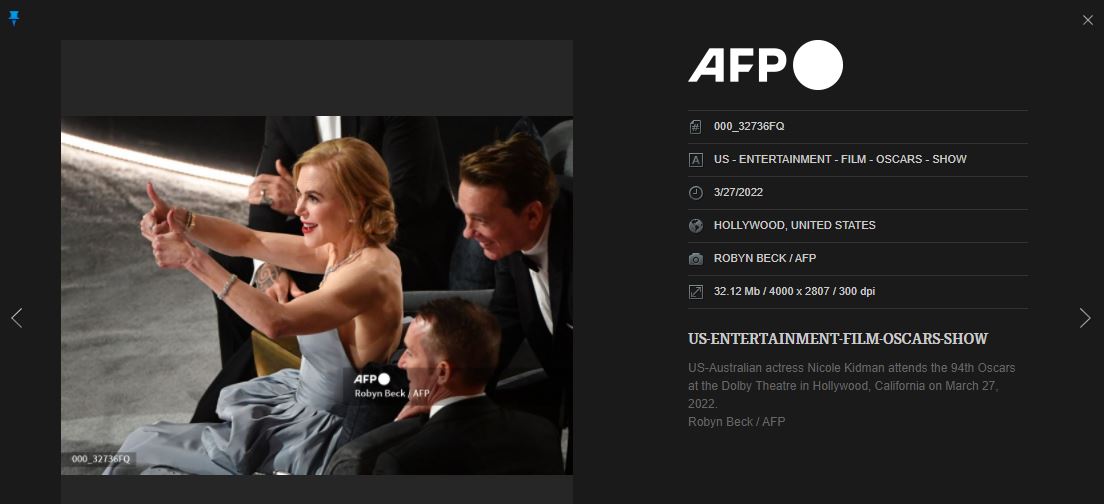Click HOLLYWOOD, UNITED STATES location text
Image resolution: width=1104 pixels, height=504 pixels.
click(x=794, y=226)
